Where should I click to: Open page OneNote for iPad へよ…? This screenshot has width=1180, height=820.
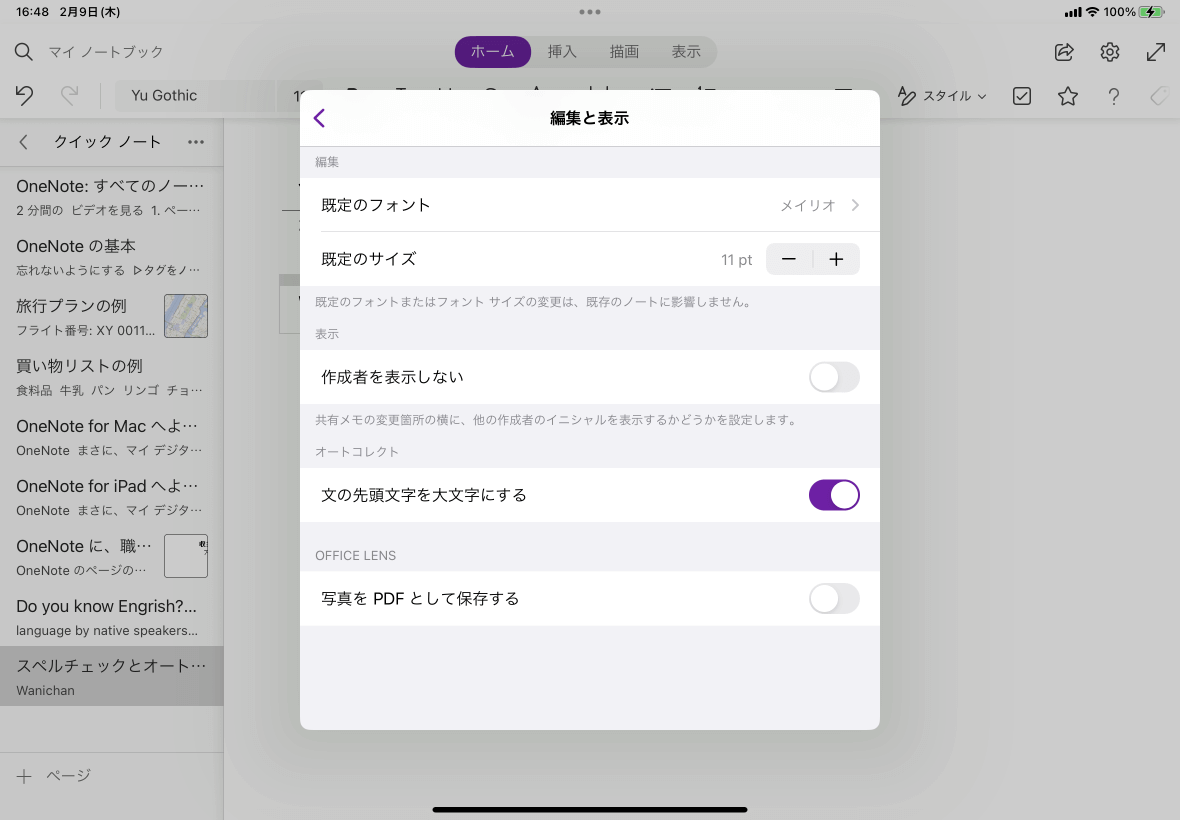point(111,497)
